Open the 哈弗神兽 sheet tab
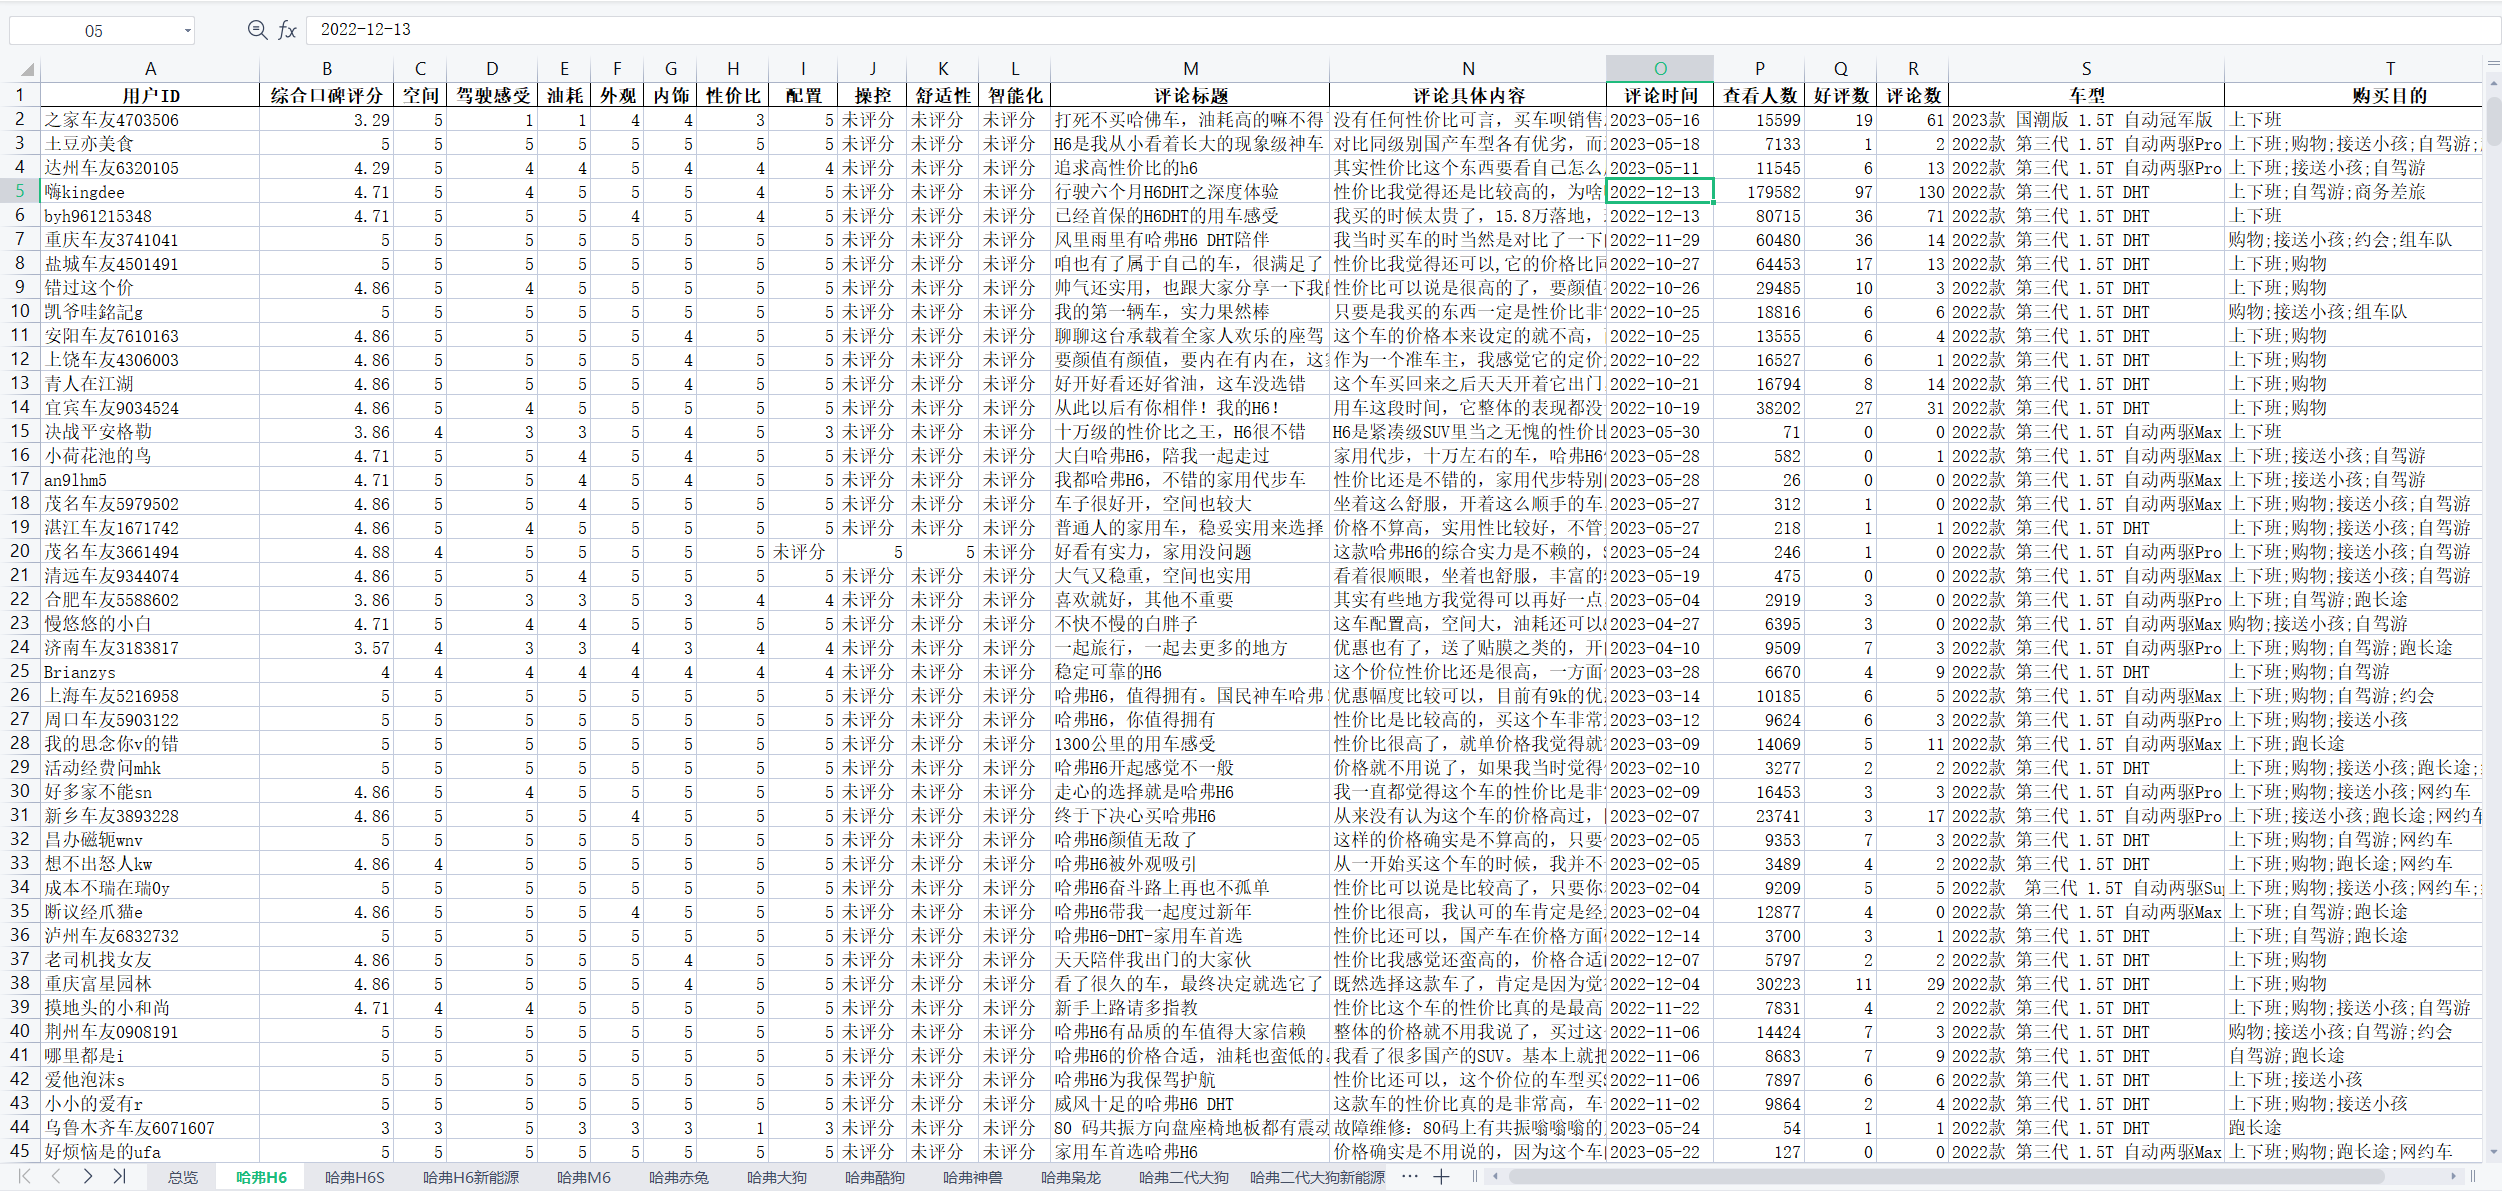 (973, 1177)
